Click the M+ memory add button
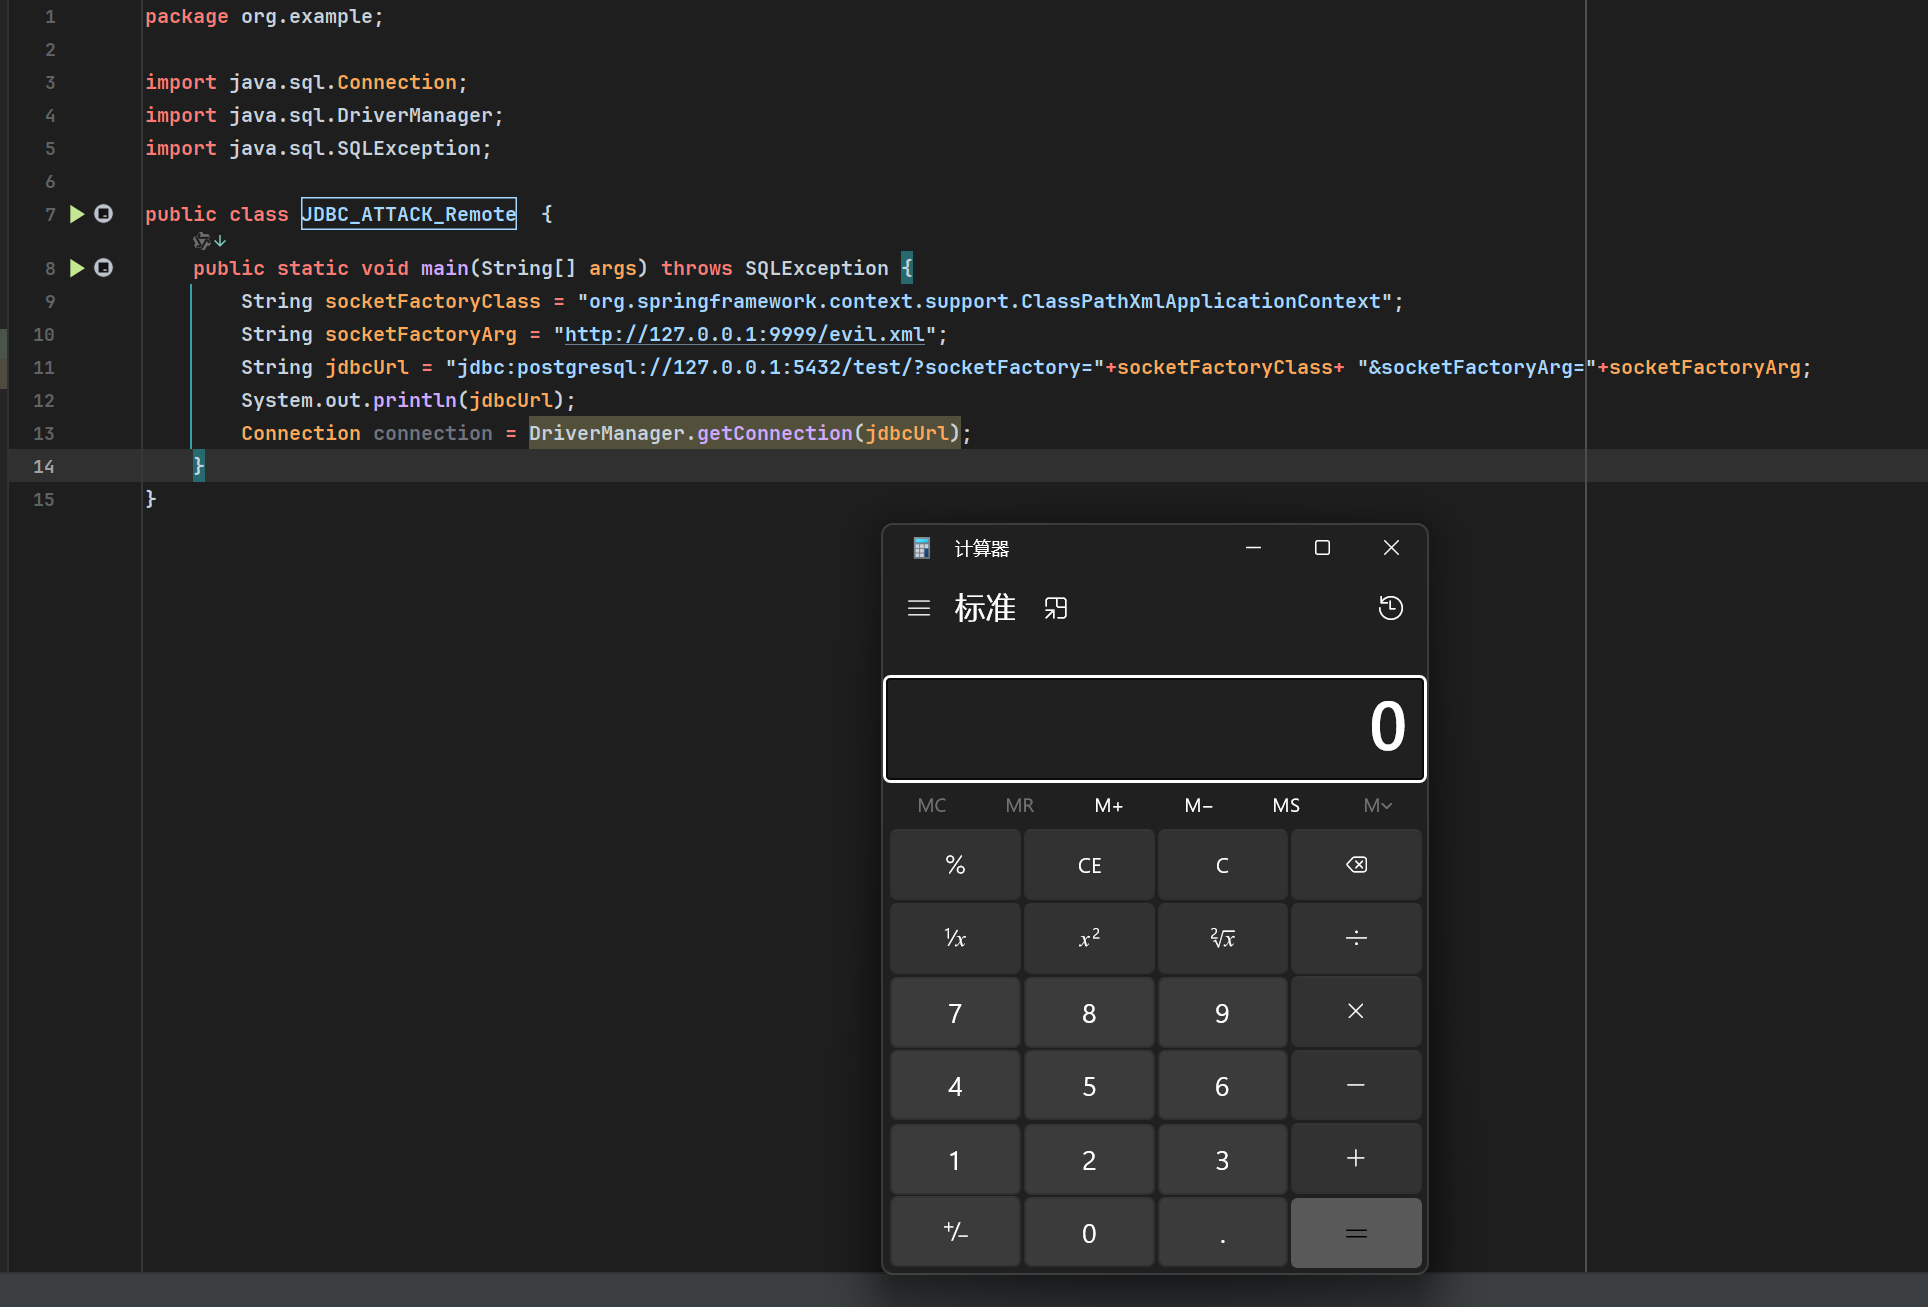The image size is (1928, 1307). click(1108, 806)
